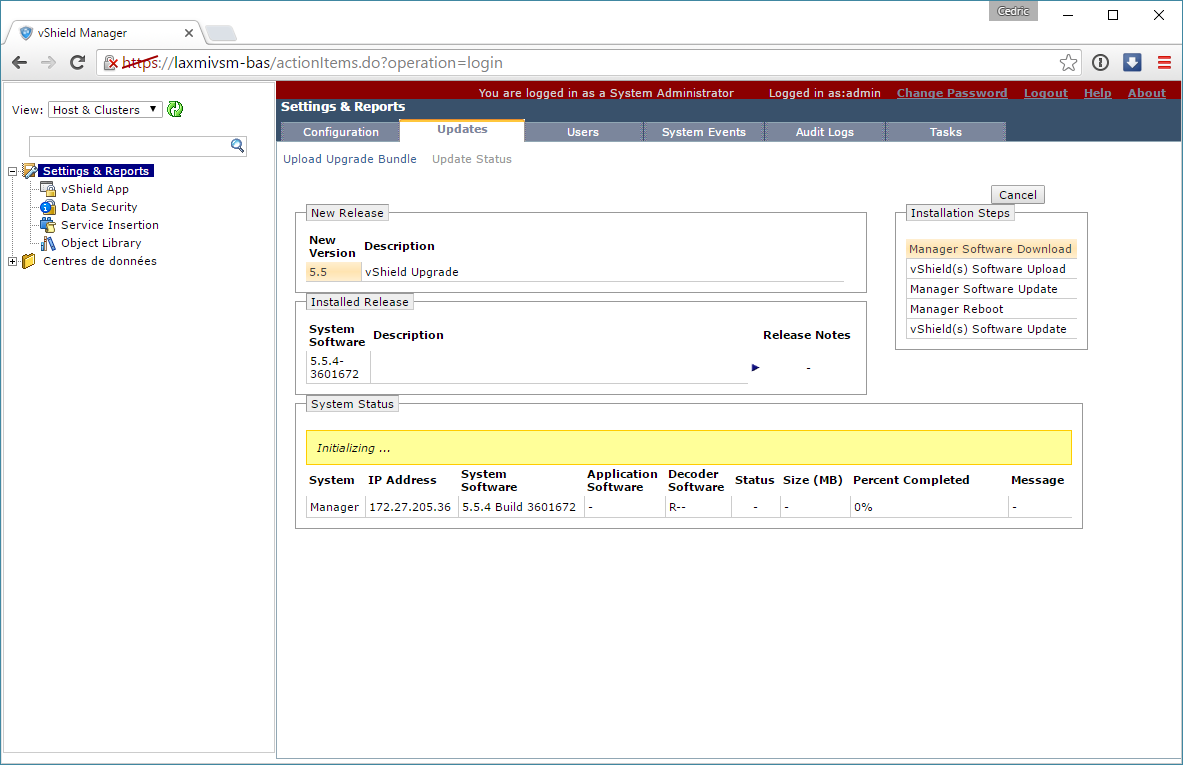This screenshot has height=765, width=1183.
Task: Reload the page with refresh icon
Action: pos(77,63)
